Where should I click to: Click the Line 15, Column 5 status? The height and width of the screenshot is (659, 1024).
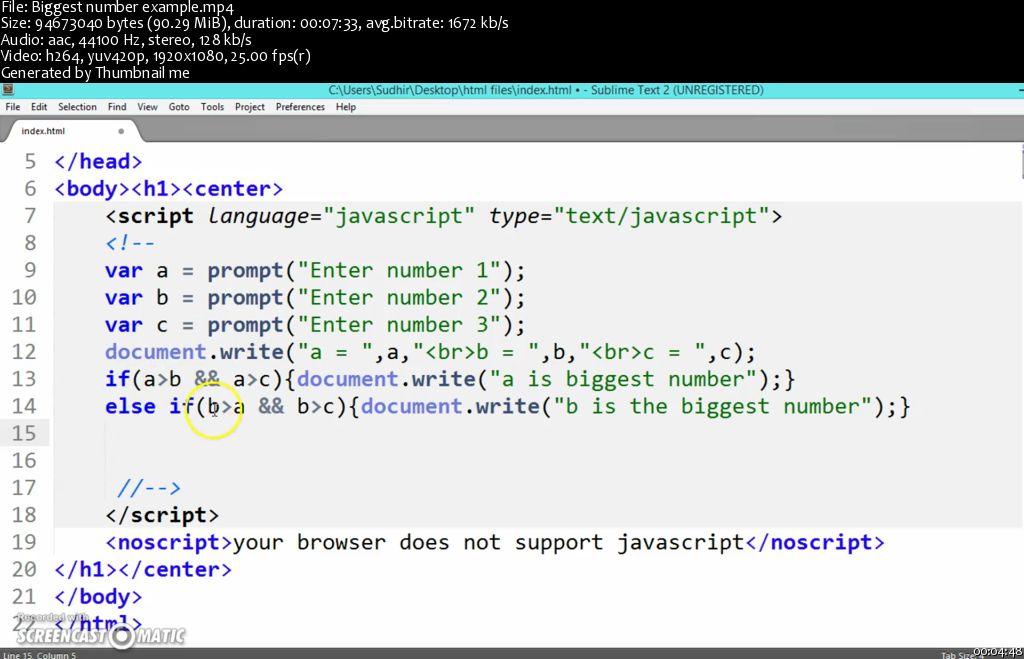tap(40, 655)
